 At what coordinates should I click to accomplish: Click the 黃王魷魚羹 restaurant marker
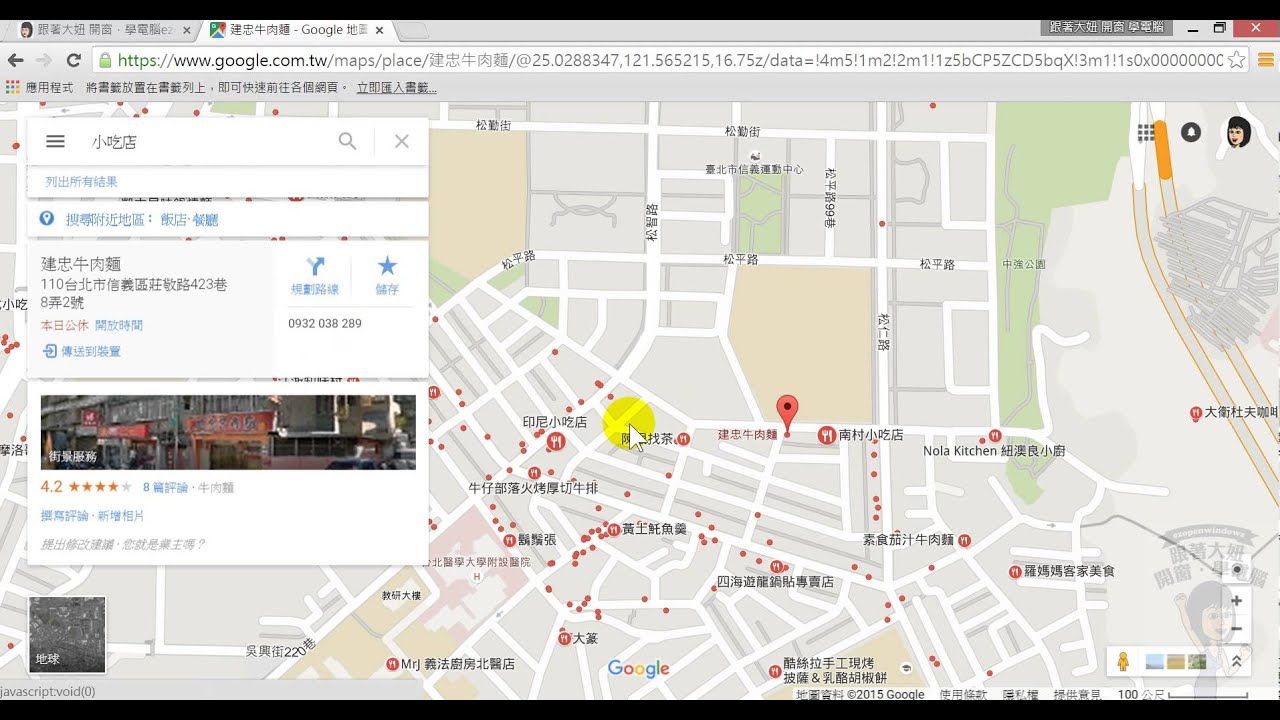coord(613,530)
